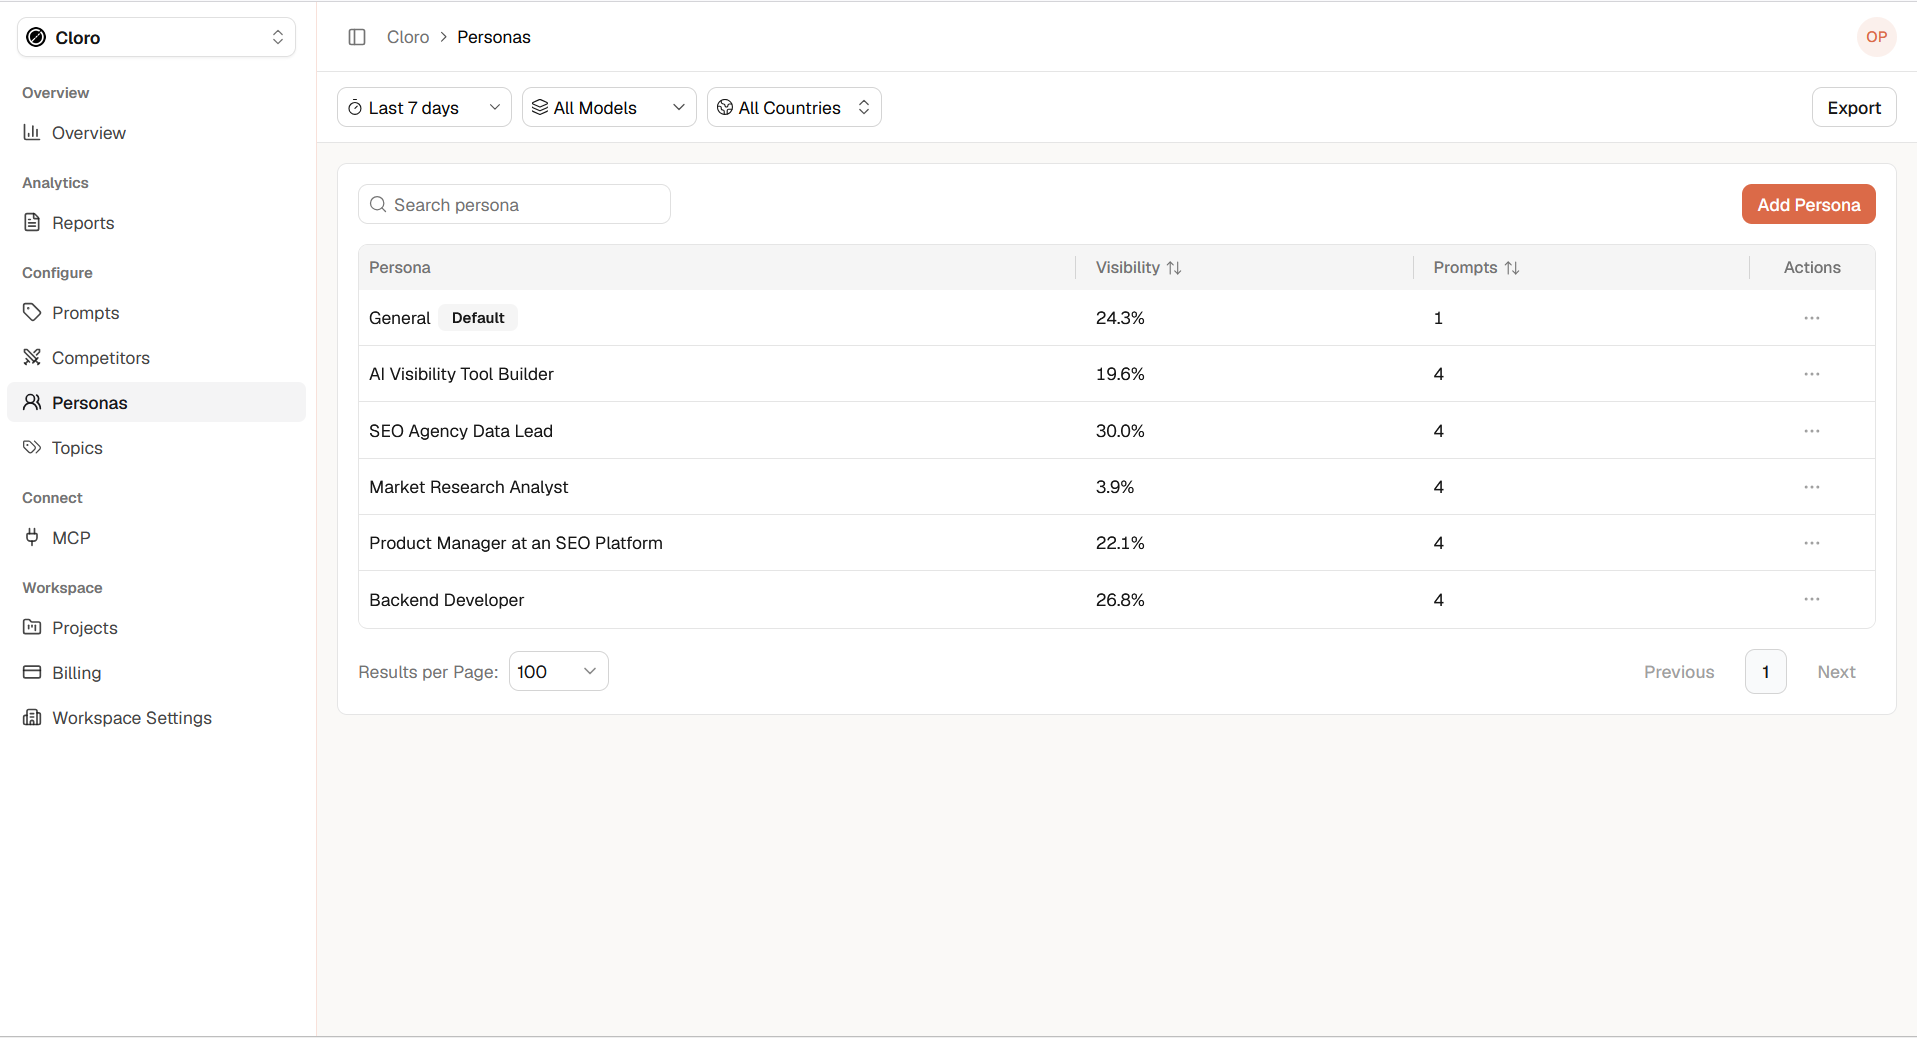Click the AI Visibility Tool Builder name
This screenshot has height=1038, width=1917.
click(x=461, y=374)
